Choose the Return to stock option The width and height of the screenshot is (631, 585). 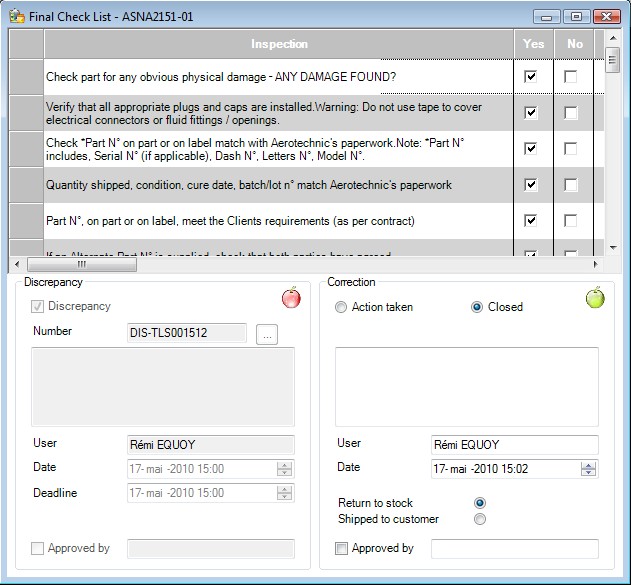(x=480, y=503)
